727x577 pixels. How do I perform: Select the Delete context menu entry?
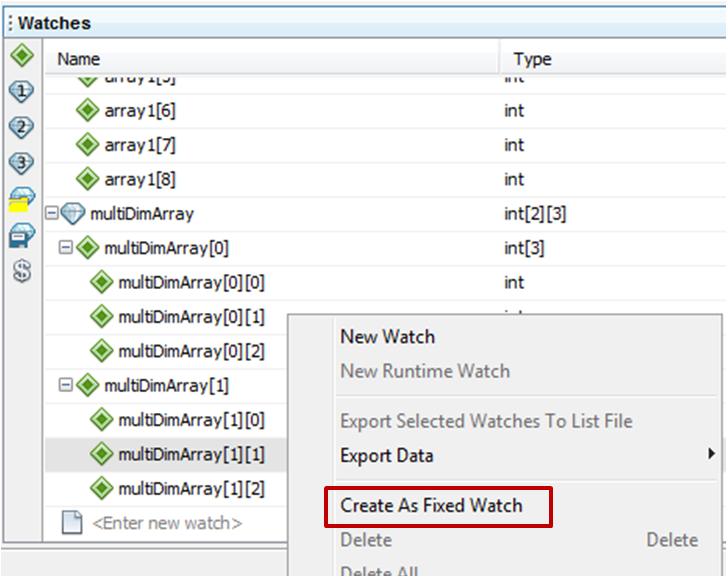pos(366,540)
